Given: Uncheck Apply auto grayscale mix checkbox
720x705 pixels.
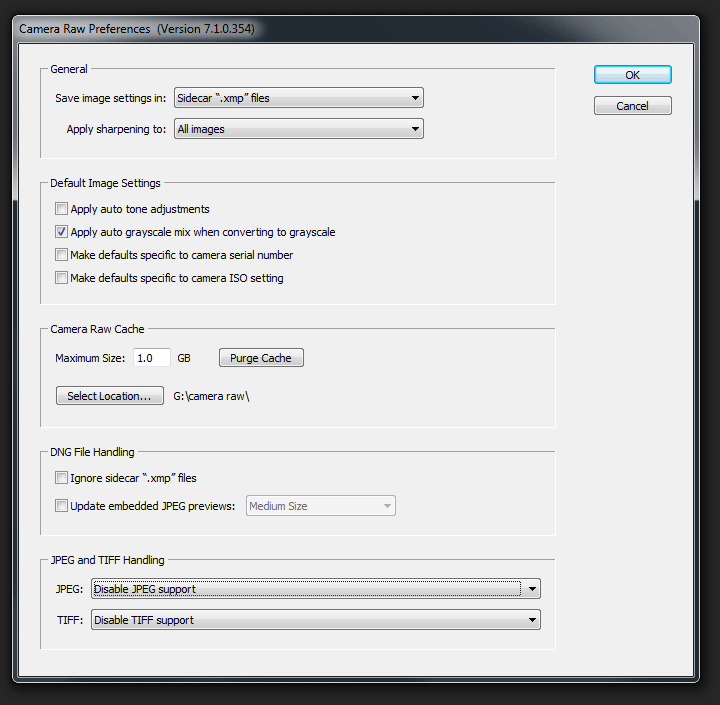Looking at the screenshot, I should tap(61, 232).
